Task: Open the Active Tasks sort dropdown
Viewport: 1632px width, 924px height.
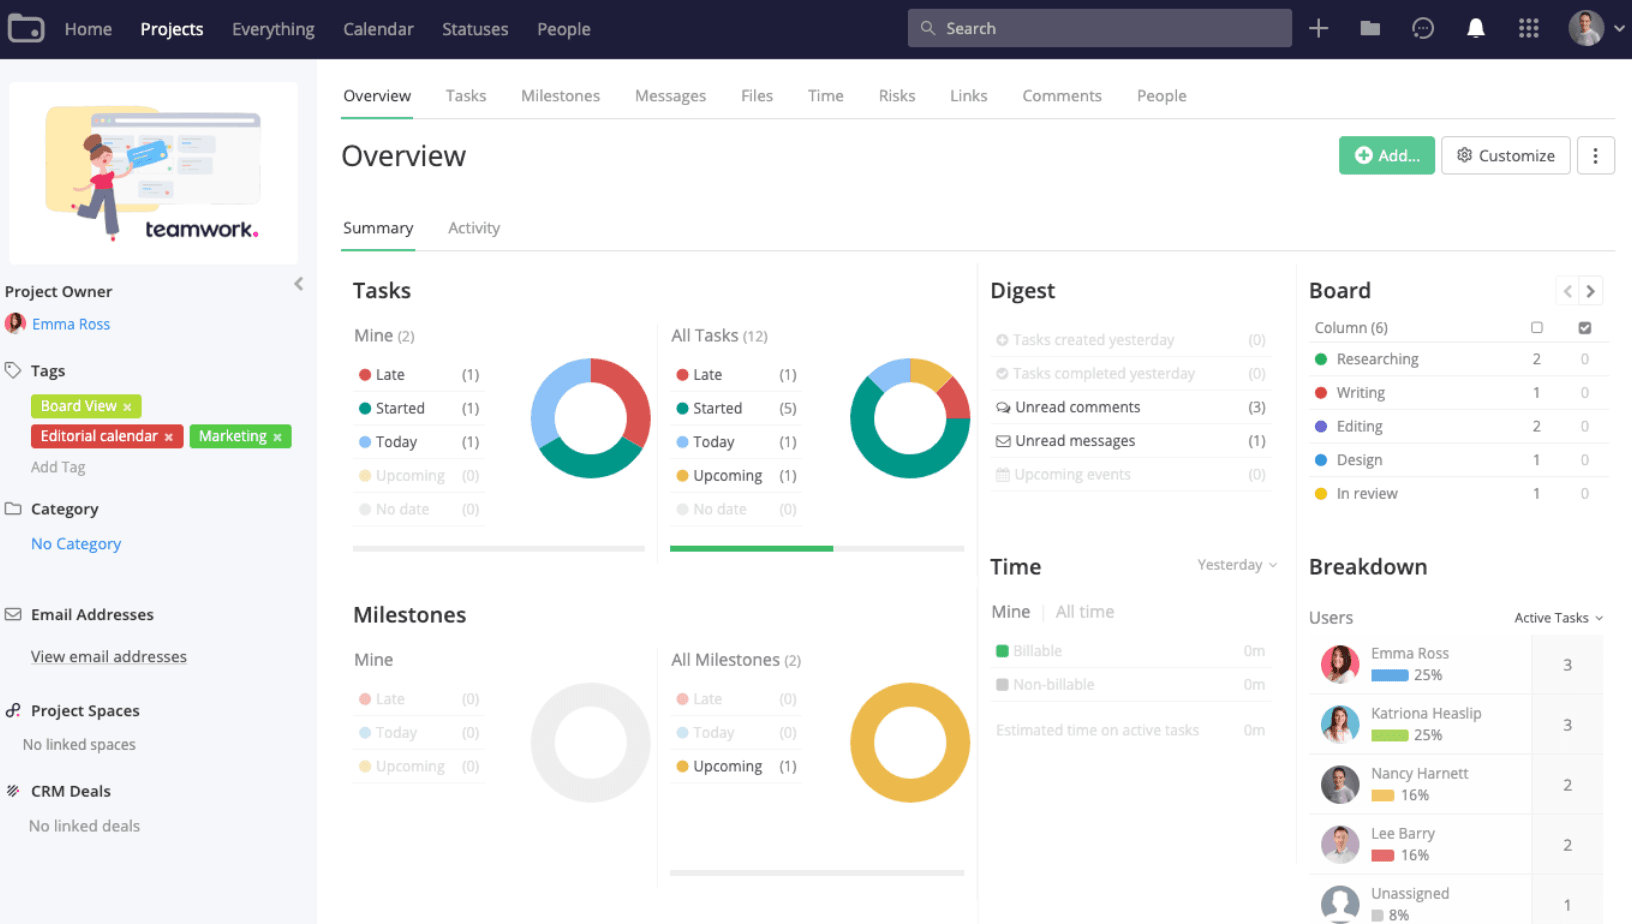Action: pos(1557,618)
